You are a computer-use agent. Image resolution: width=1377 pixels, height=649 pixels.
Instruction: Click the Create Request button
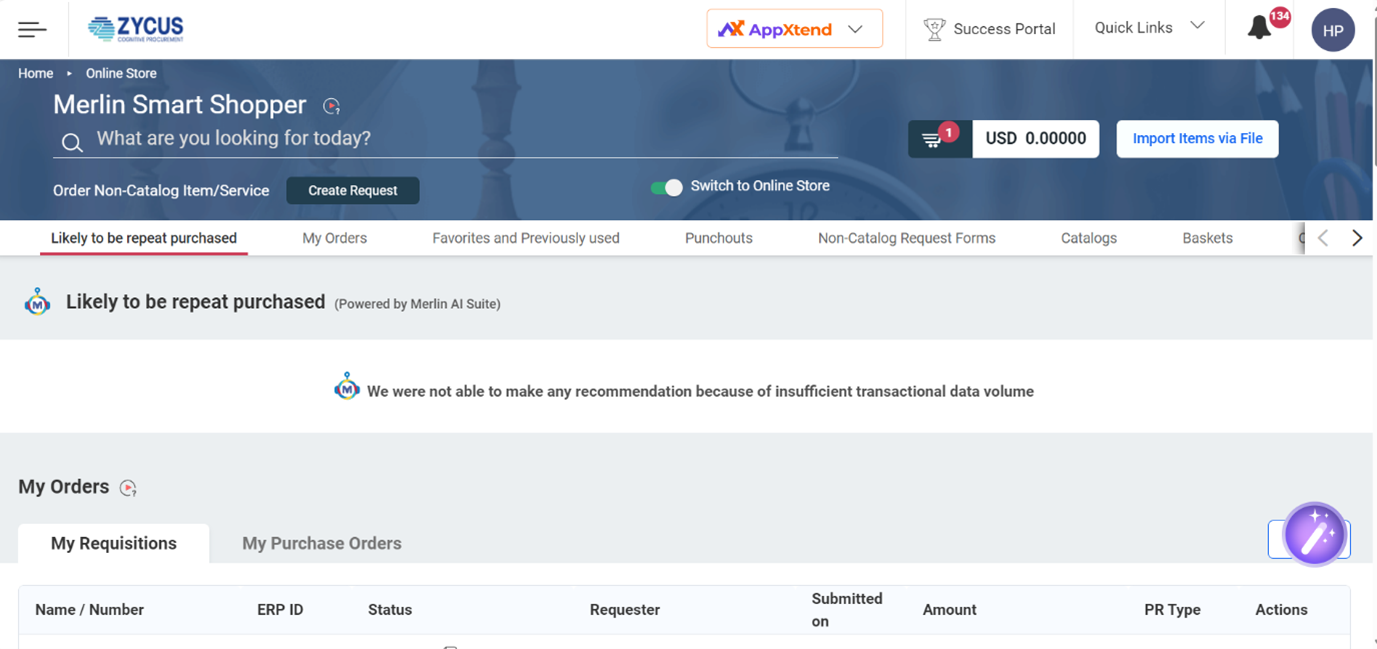(x=352, y=190)
